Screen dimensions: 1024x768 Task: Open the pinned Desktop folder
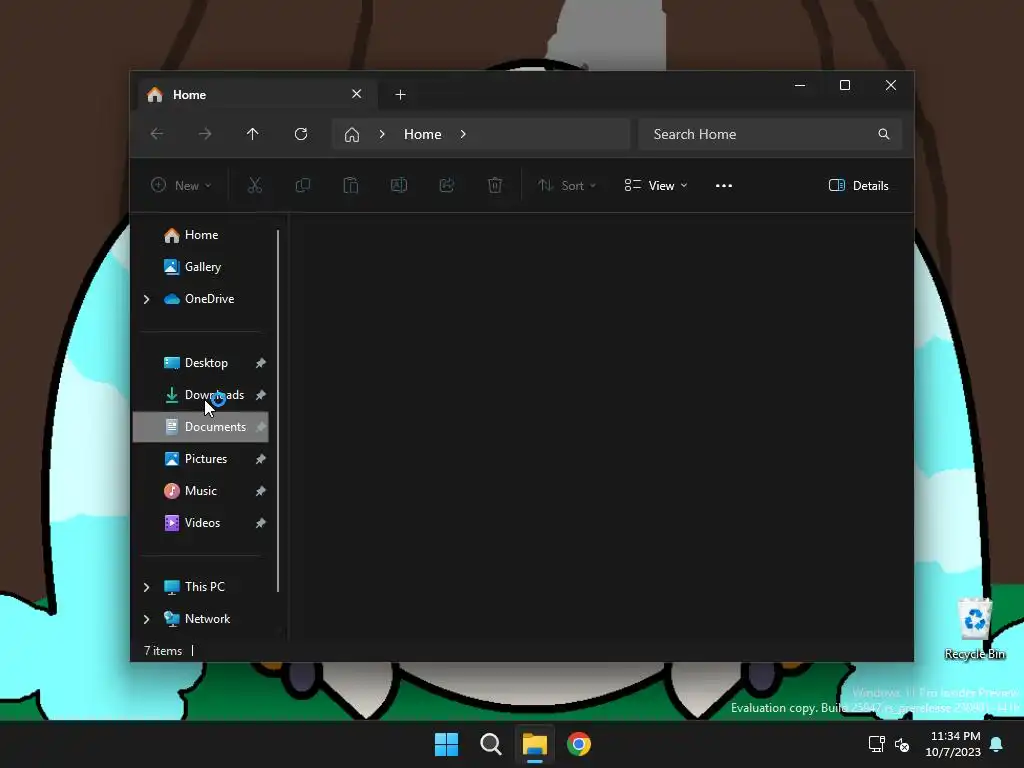tap(201, 362)
